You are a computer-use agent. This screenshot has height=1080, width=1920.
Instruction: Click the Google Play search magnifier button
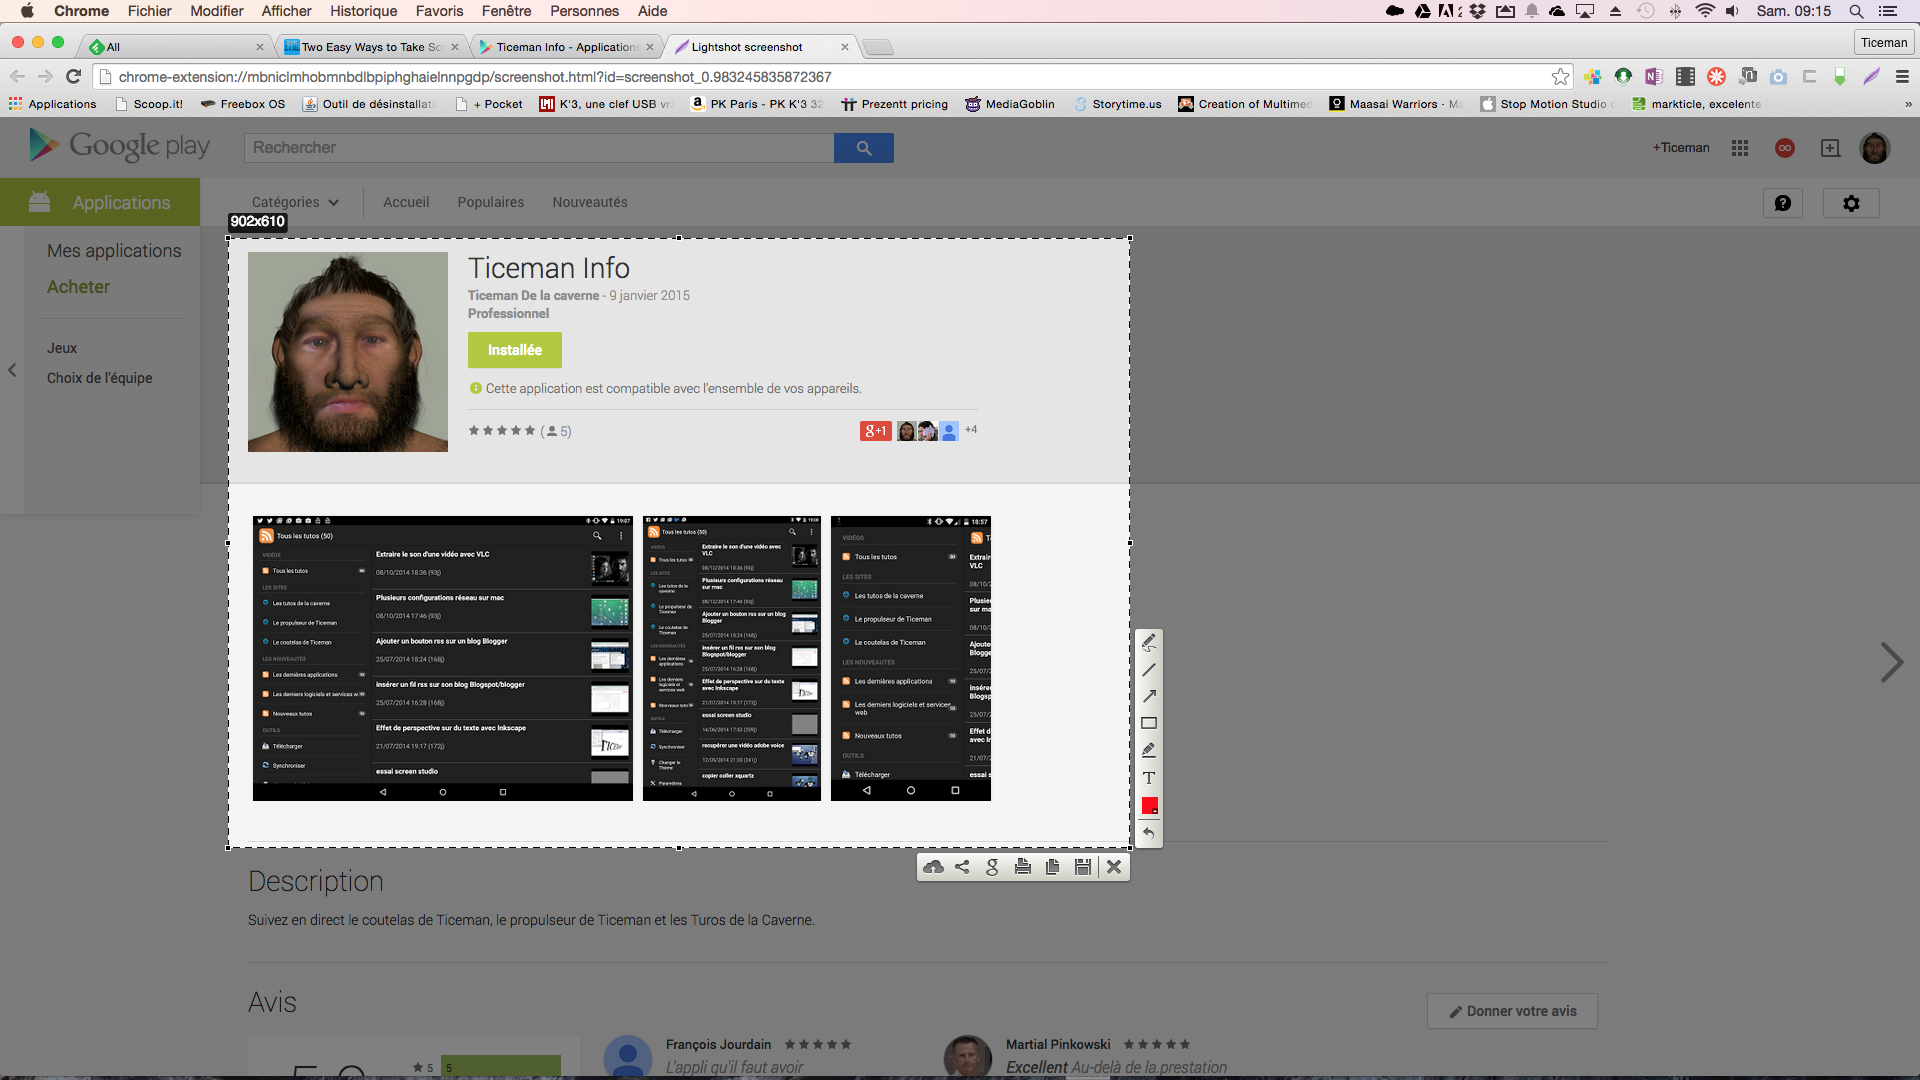coord(864,148)
